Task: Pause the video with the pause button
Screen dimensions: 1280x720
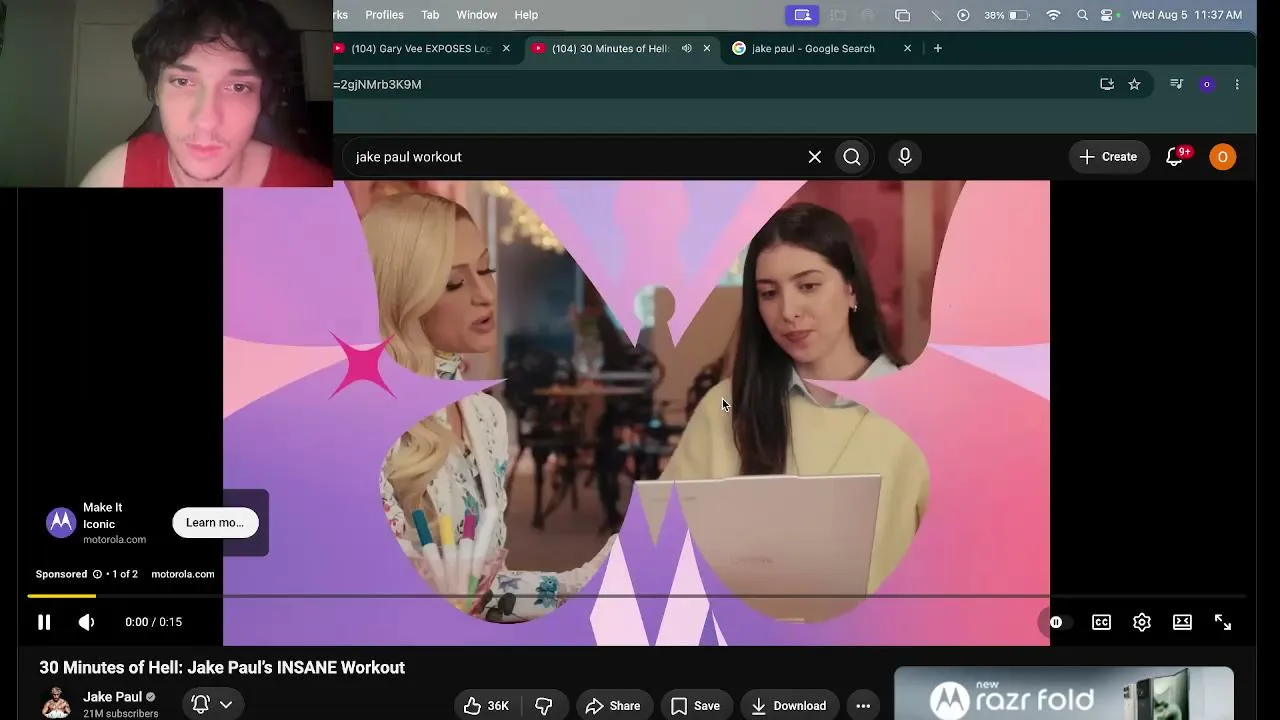Action: (44, 622)
